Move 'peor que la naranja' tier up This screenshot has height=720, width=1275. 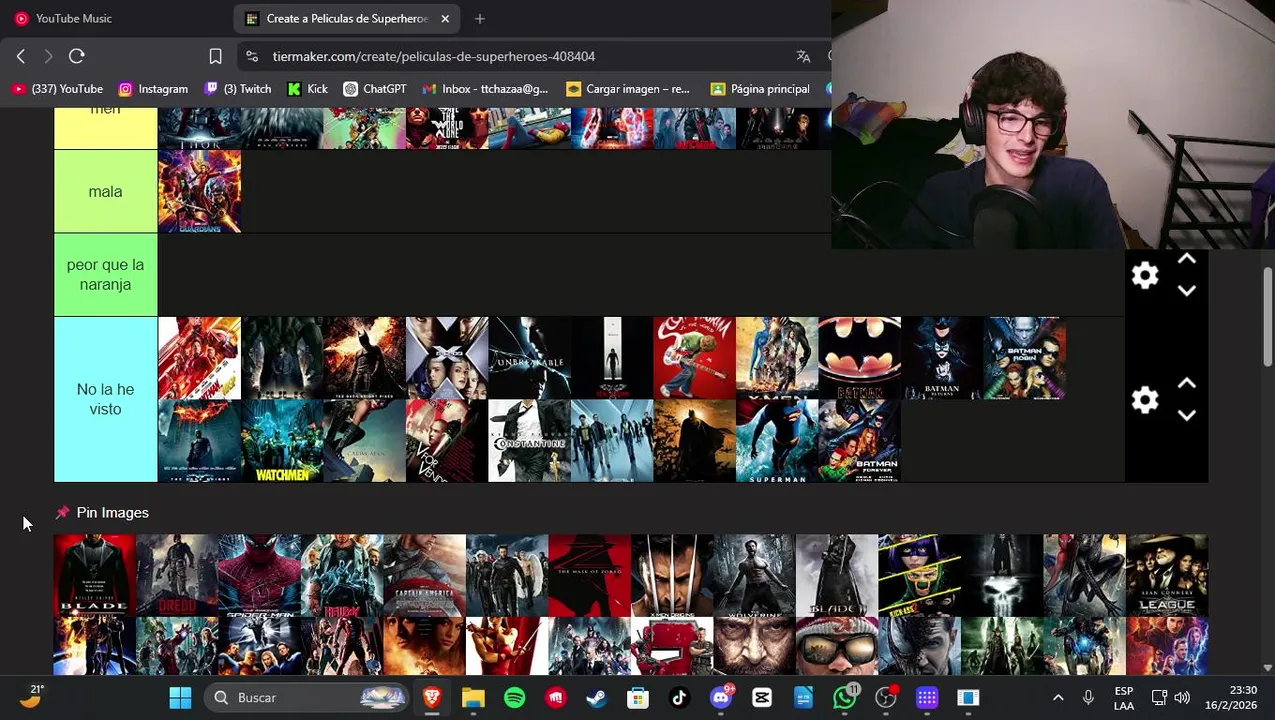(1187, 259)
